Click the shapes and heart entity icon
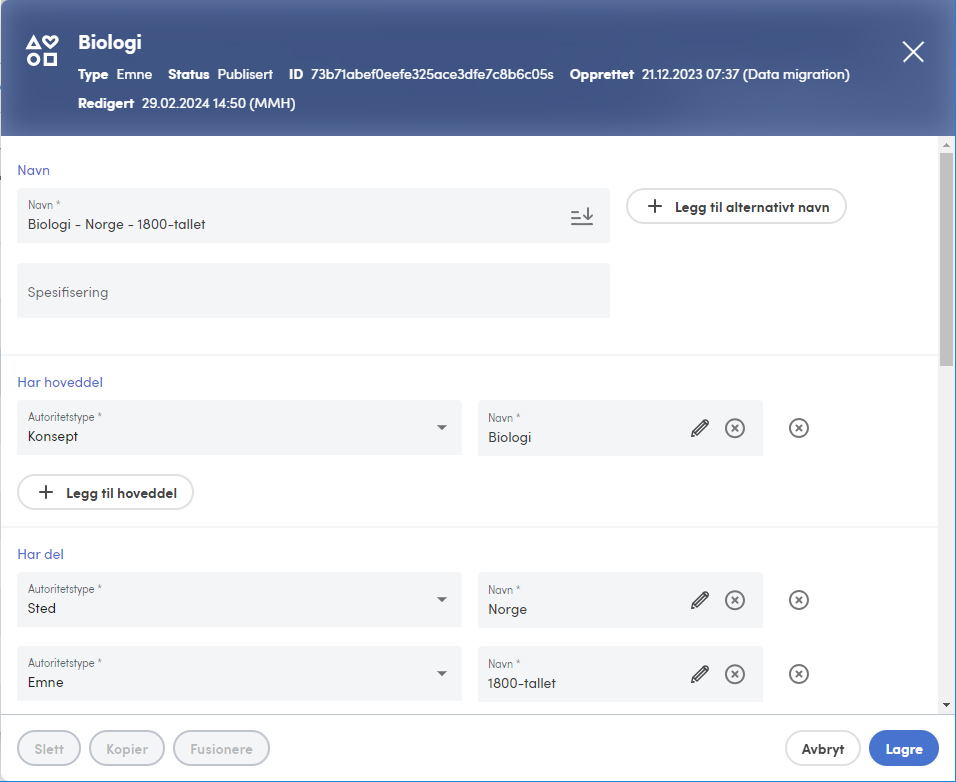This screenshot has height=782, width=956. pos(41,50)
